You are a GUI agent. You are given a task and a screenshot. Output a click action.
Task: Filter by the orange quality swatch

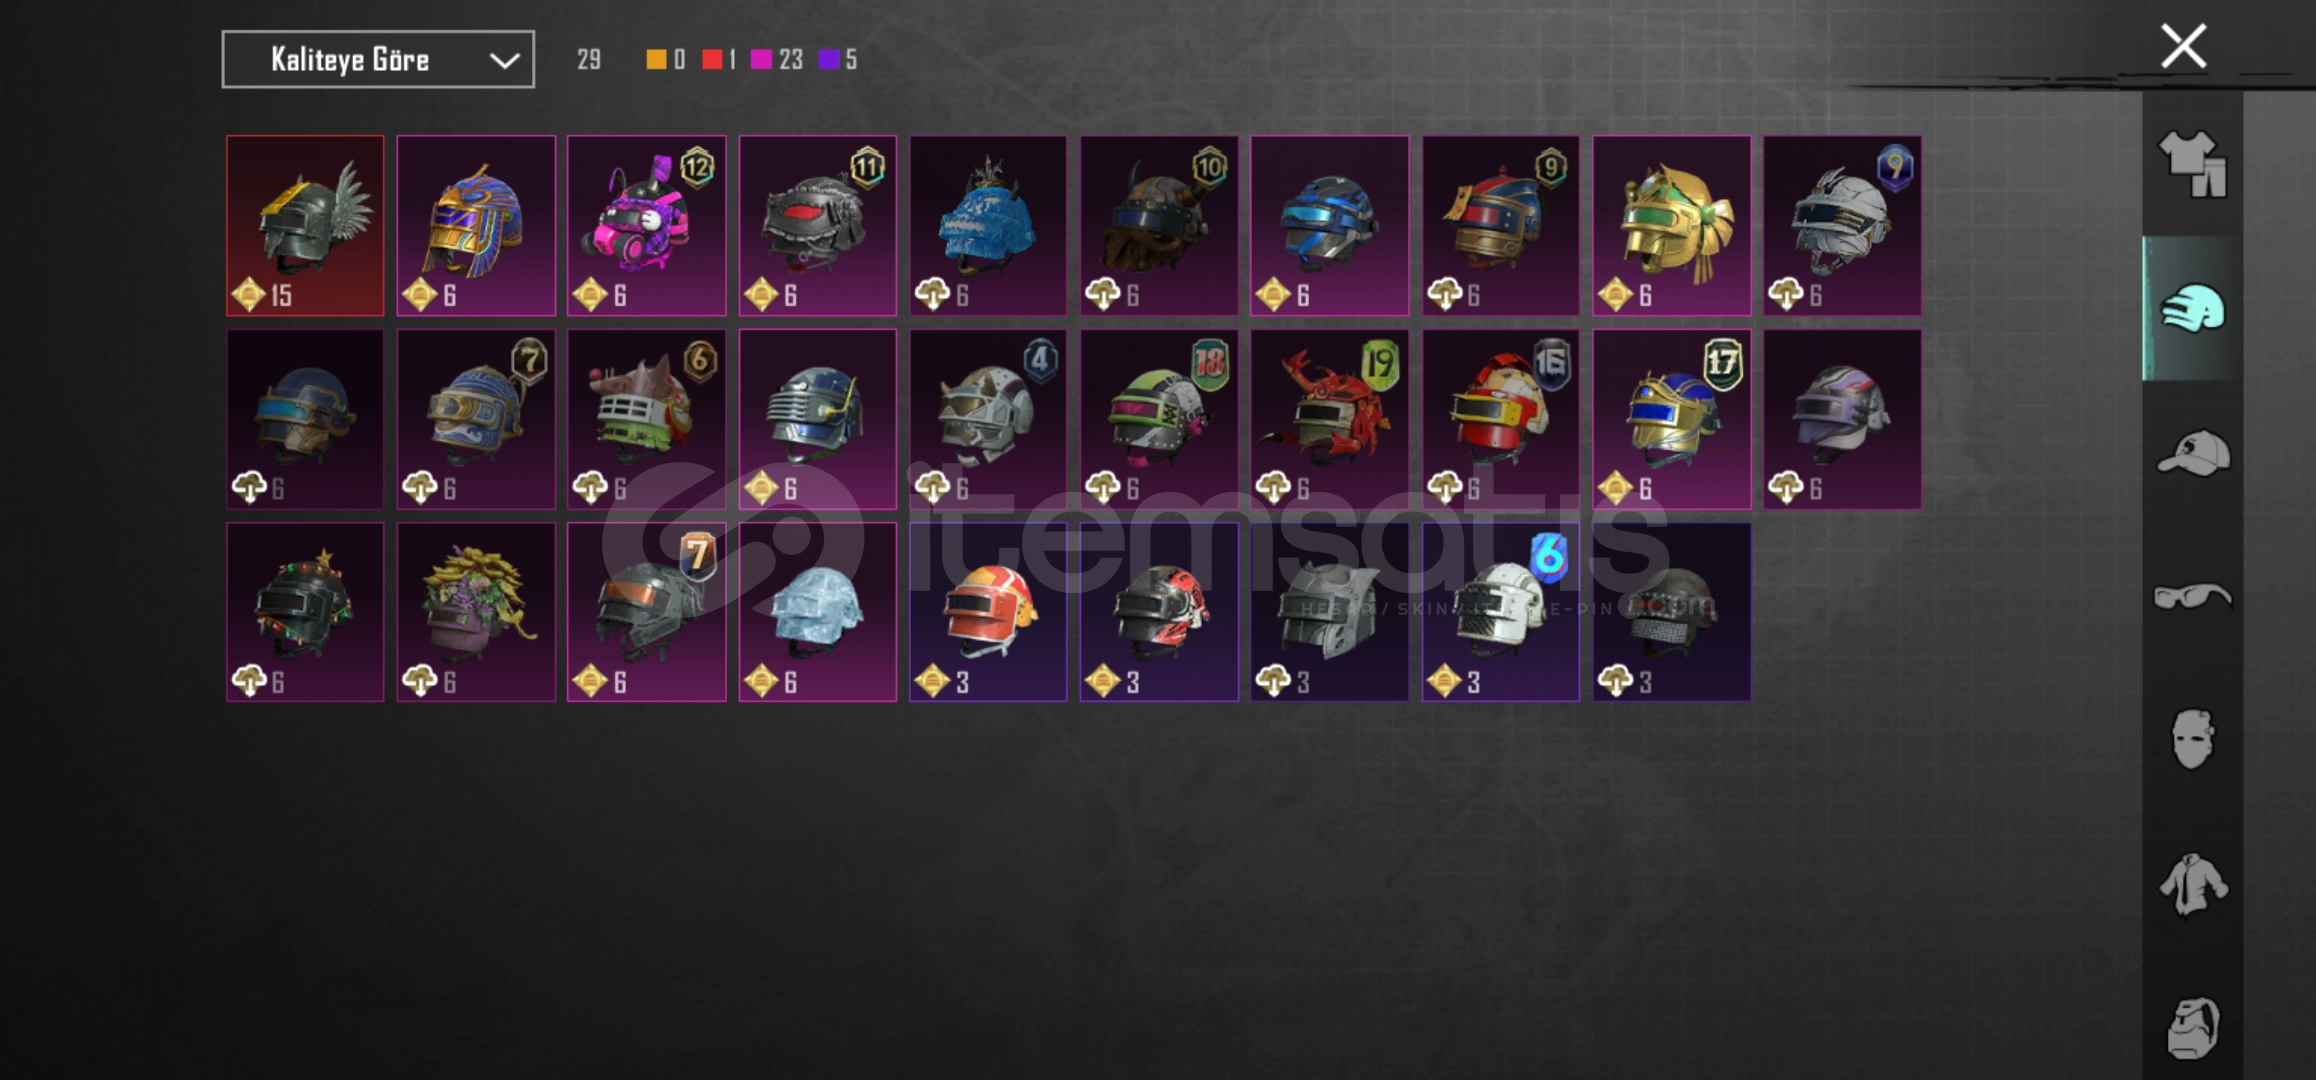[x=656, y=60]
